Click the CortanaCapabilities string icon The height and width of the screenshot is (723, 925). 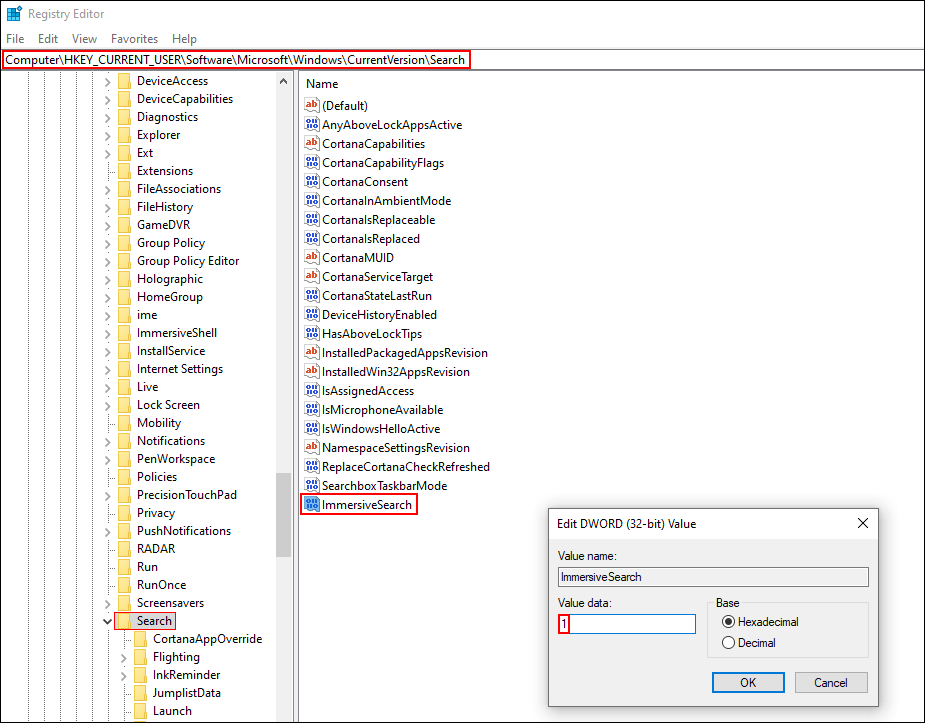(x=311, y=143)
